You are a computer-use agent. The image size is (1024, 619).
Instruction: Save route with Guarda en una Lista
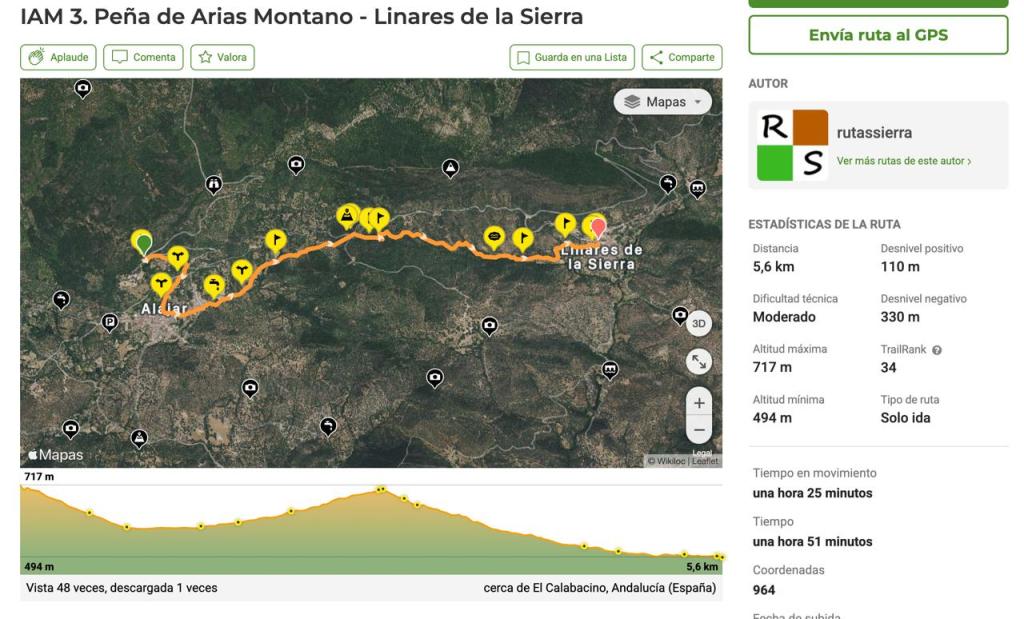point(572,57)
